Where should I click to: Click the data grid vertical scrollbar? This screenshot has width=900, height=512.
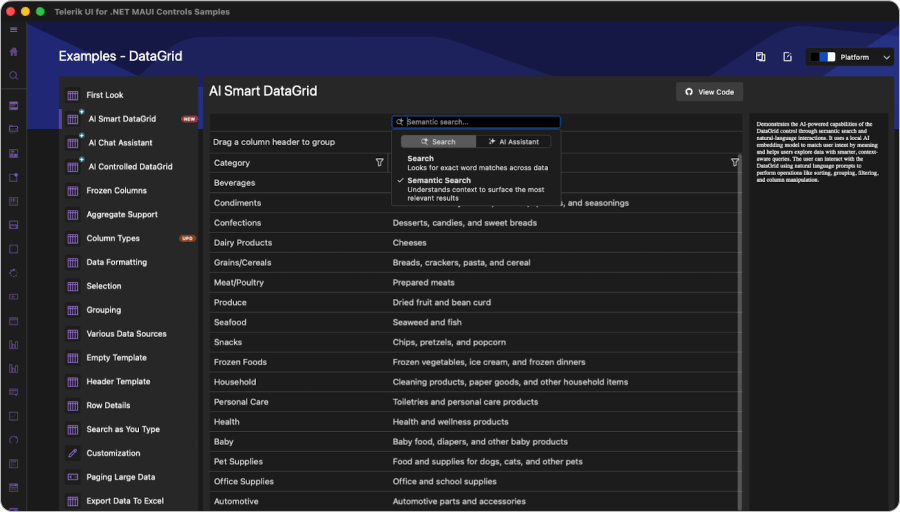pyautogui.click(x=739, y=333)
